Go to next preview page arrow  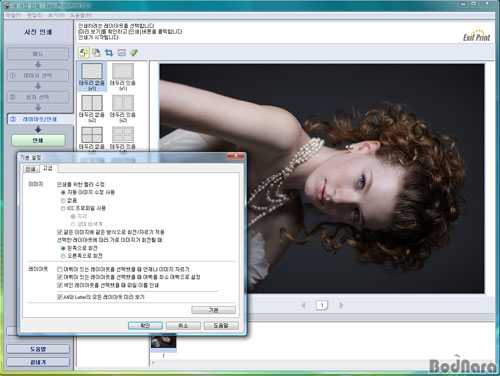[341, 305]
